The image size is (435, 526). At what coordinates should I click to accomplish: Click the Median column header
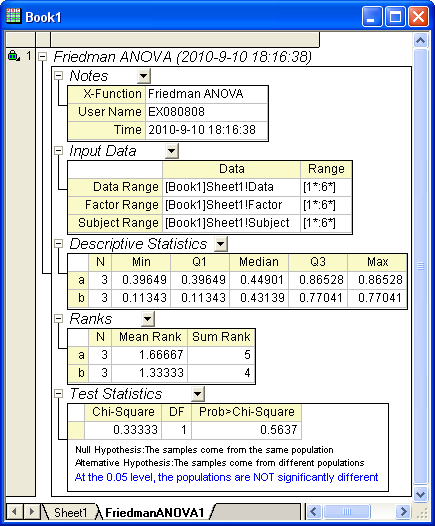click(x=259, y=262)
